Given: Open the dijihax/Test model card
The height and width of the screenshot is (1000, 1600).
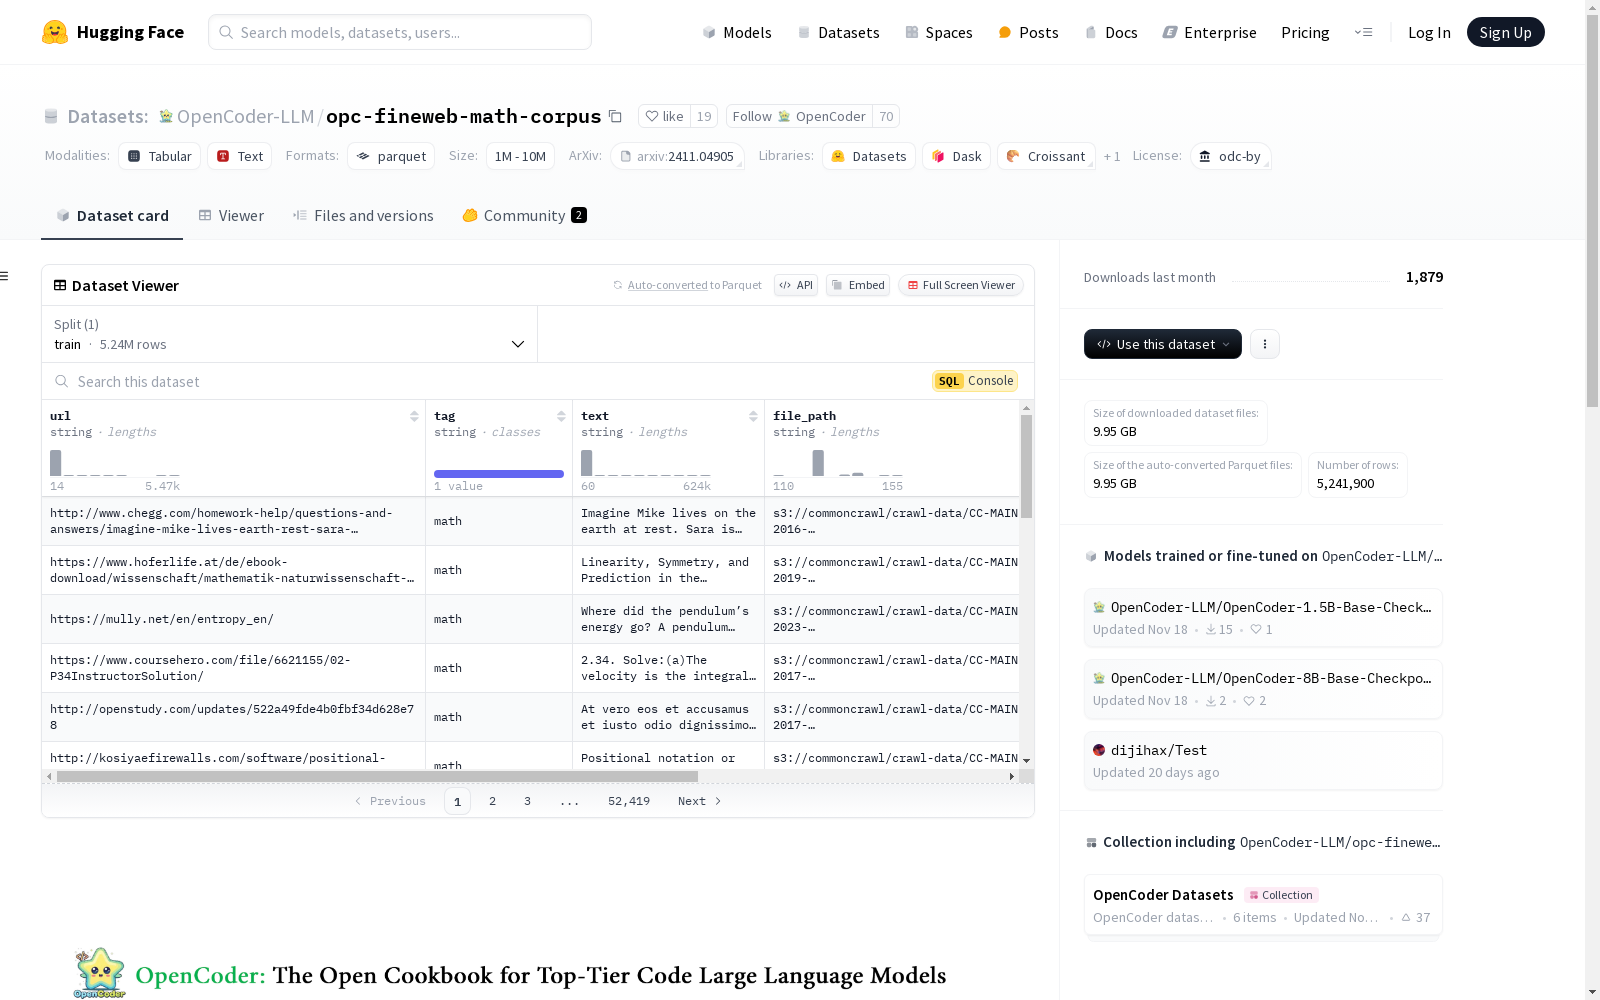Looking at the screenshot, I should 1263,761.
